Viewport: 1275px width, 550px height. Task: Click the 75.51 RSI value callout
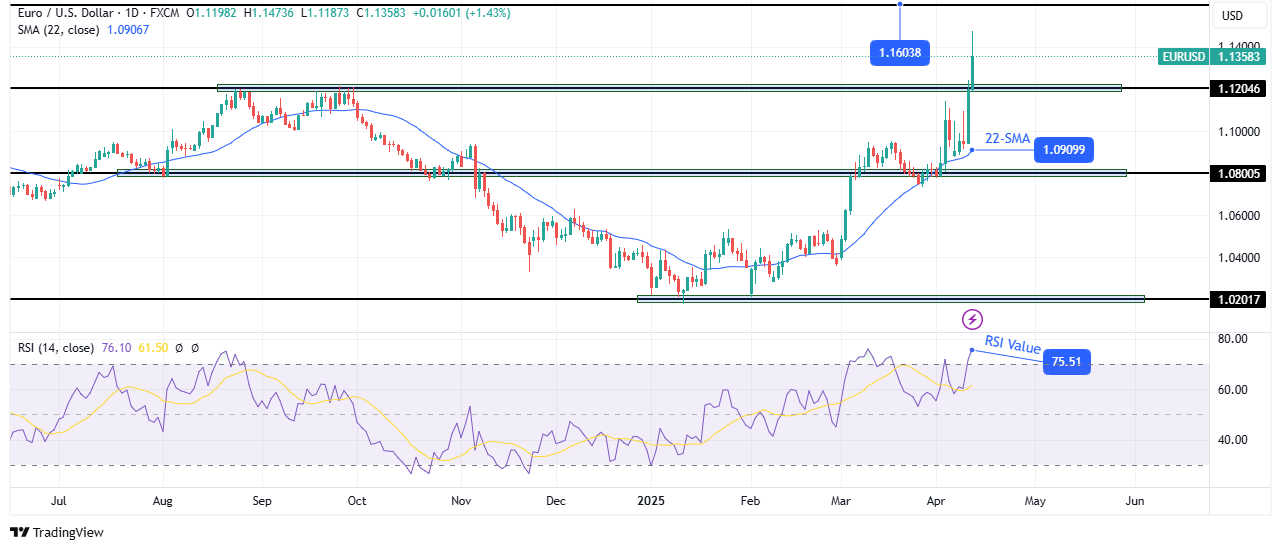coord(1066,363)
